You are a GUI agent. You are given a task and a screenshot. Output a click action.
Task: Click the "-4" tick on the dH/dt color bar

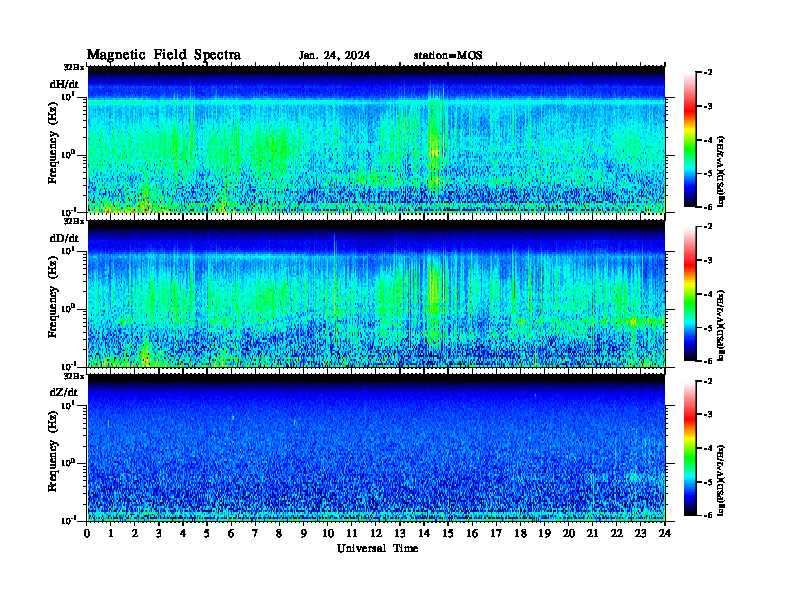tap(707, 140)
